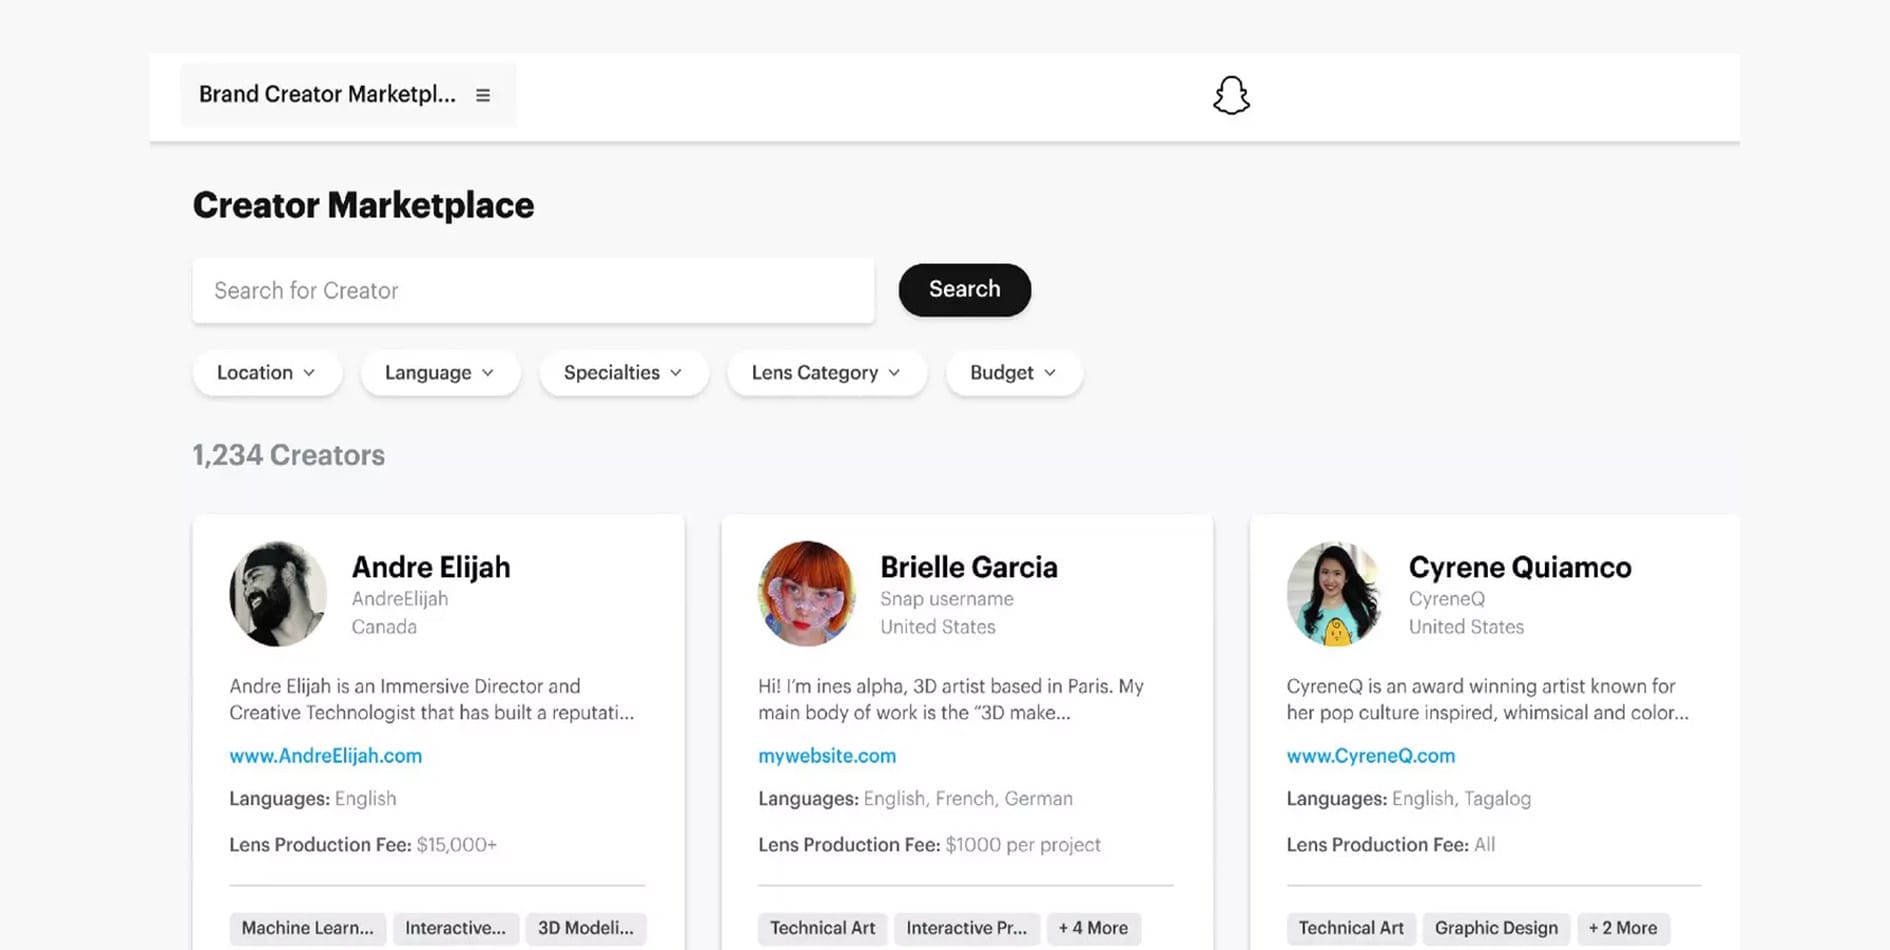Viewport: 1890px width, 950px height.
Task: Click Cyrene Quiamco's profile photo
Action: pyautogui.click(x=1334, y=594)
